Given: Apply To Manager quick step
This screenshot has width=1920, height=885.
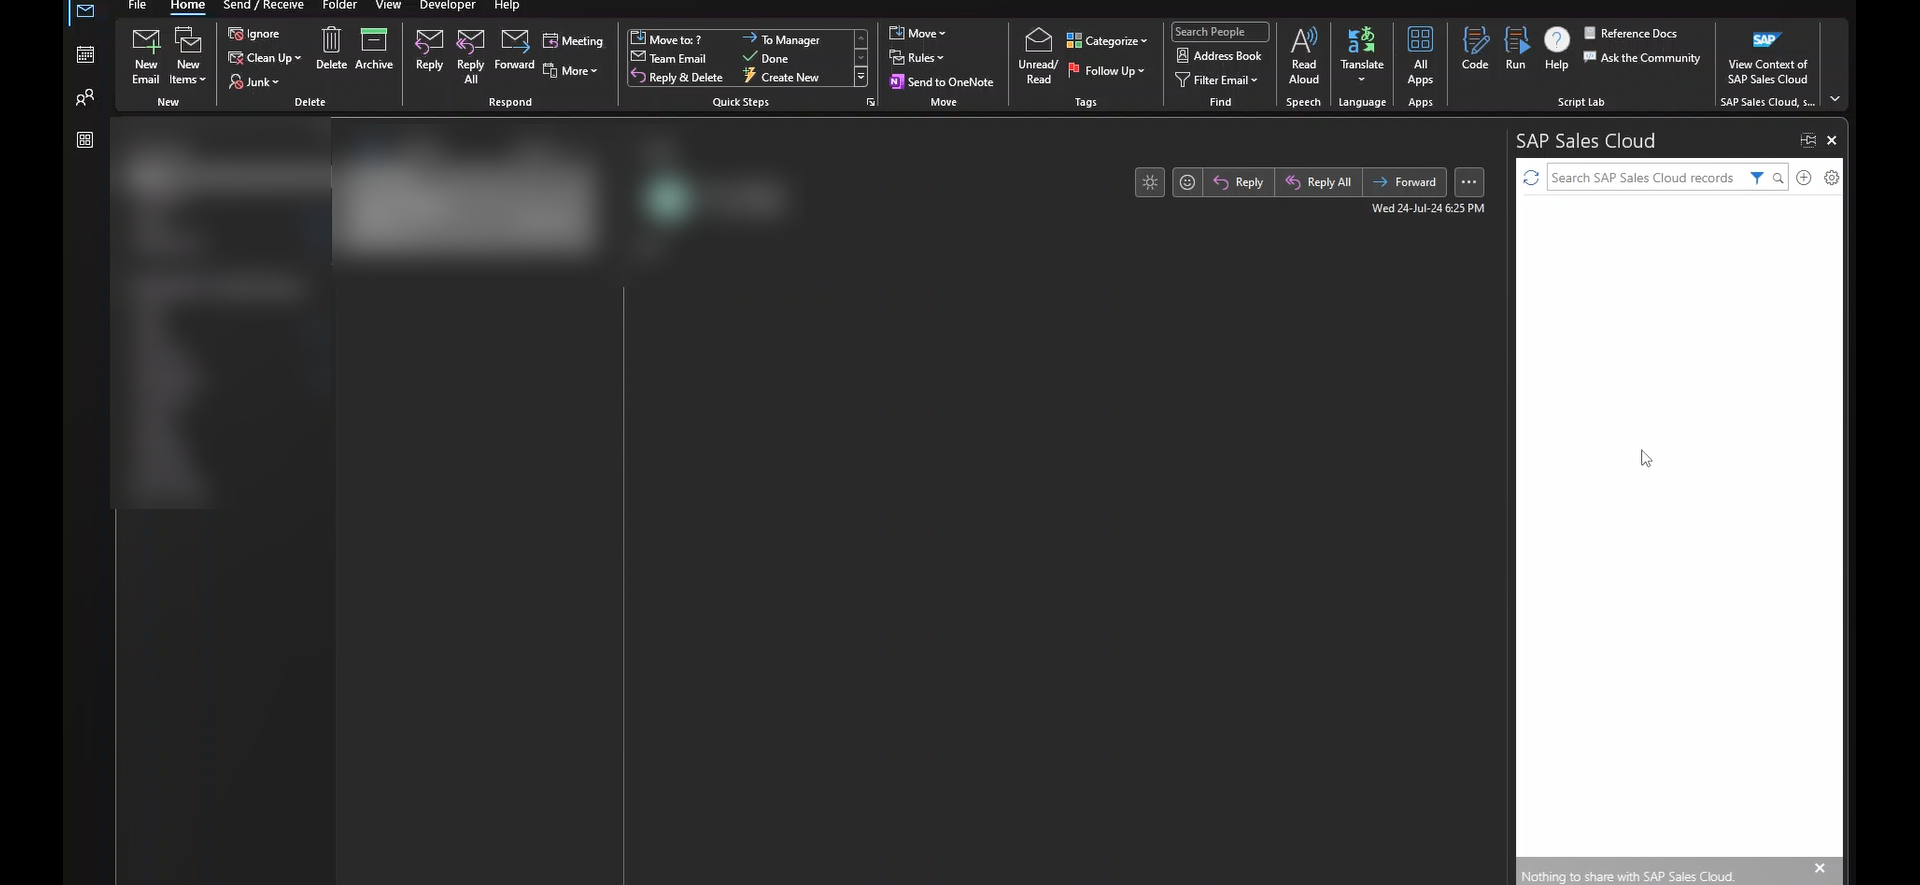Looking at the screenshot, I should [x=781, y=40].
